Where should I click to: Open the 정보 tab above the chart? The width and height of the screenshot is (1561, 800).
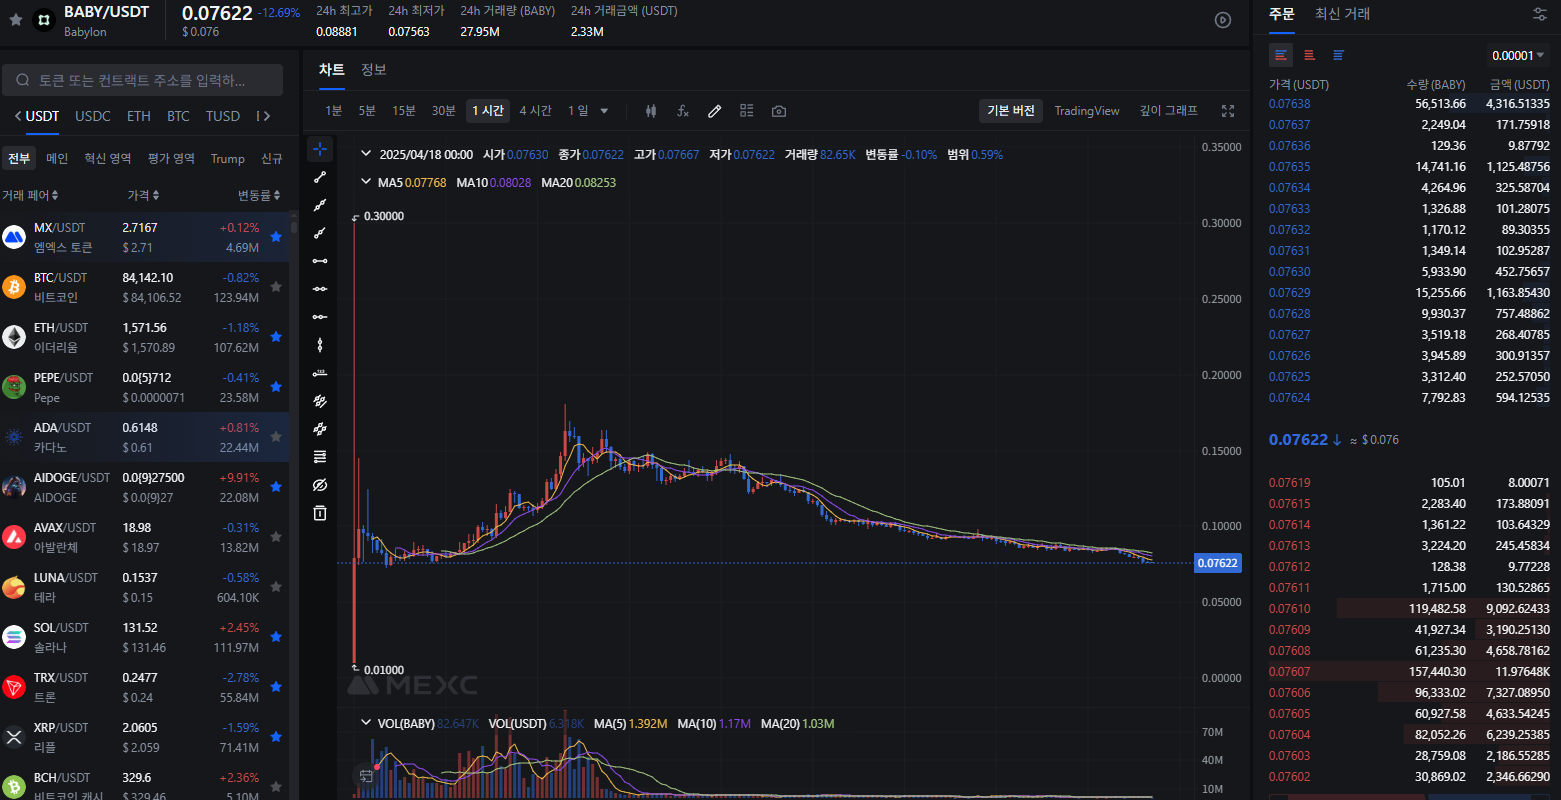(373, 70)
